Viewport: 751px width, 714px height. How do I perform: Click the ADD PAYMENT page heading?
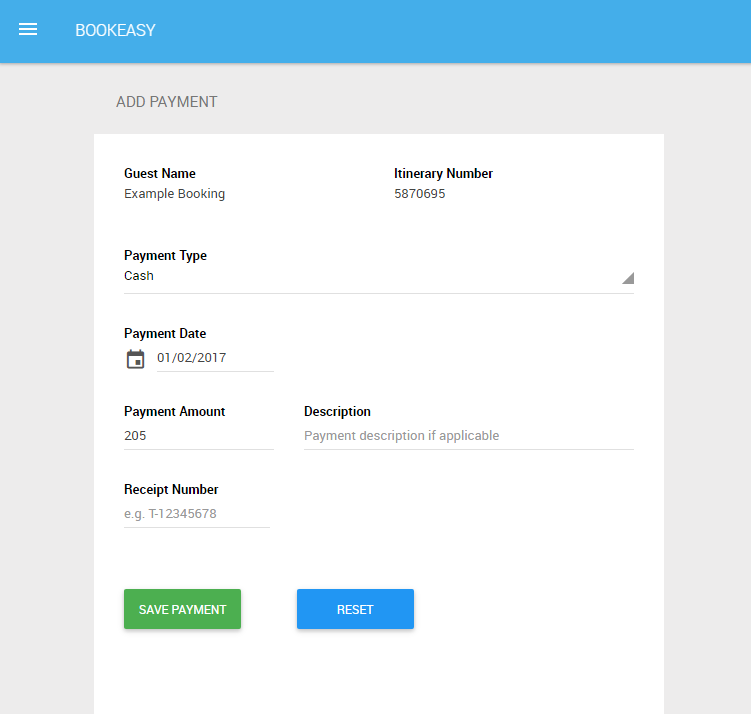(x=167, y=102)
